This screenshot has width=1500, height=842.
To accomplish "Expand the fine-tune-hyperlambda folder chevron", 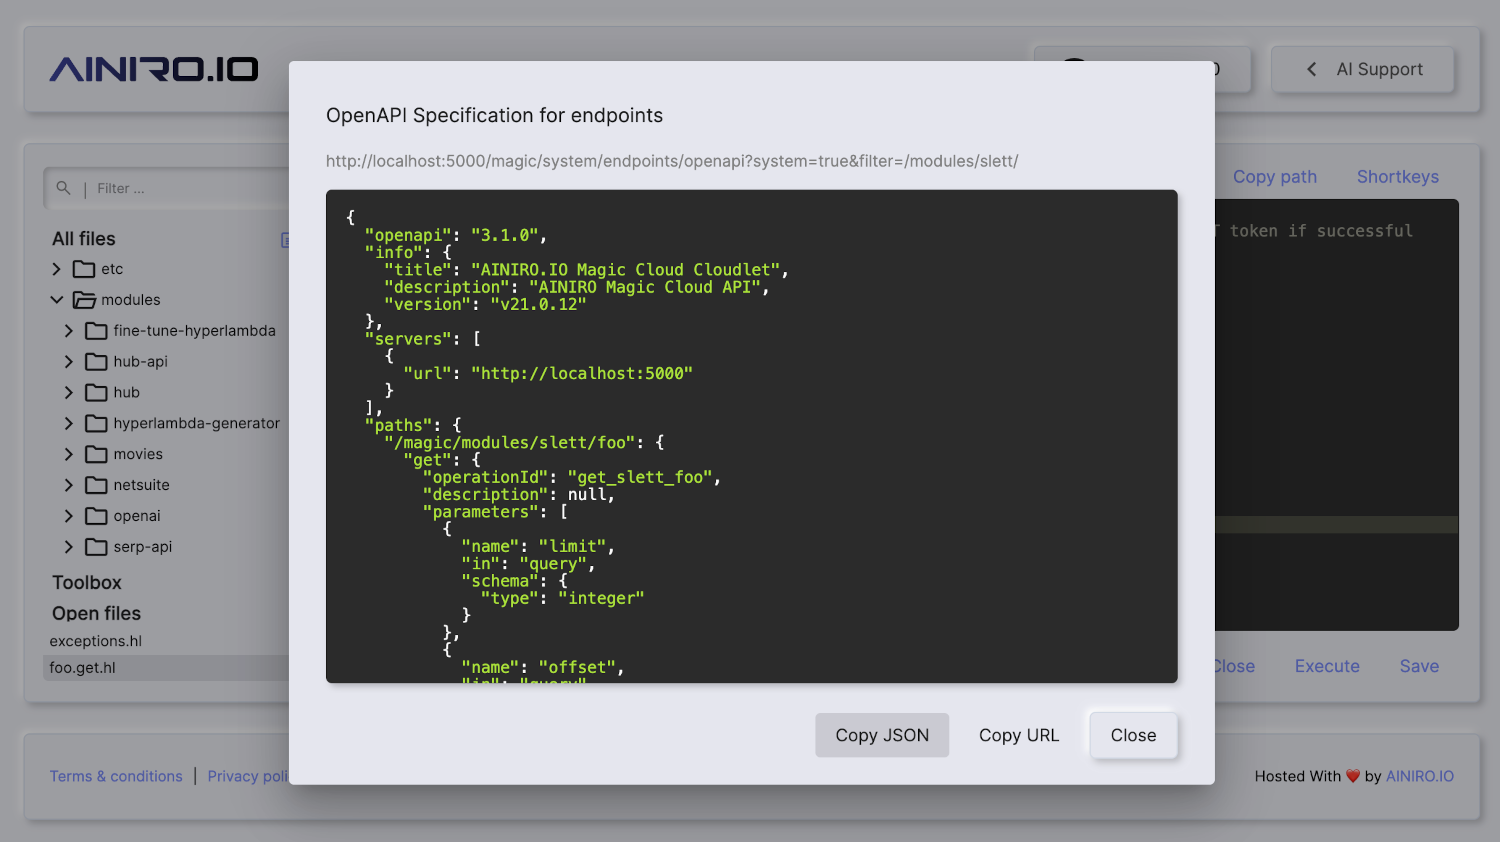I will tap(69, 331).
